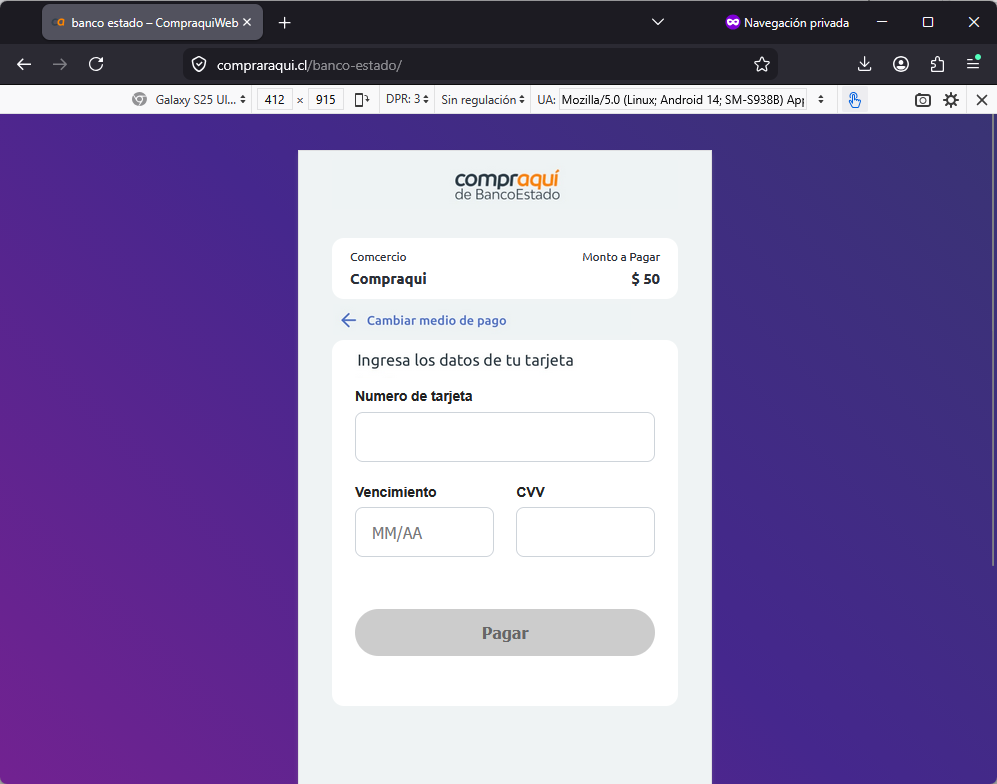Click the Navegación privada mask icon
The height and width of the screenshot is (784, 997).
732,22
